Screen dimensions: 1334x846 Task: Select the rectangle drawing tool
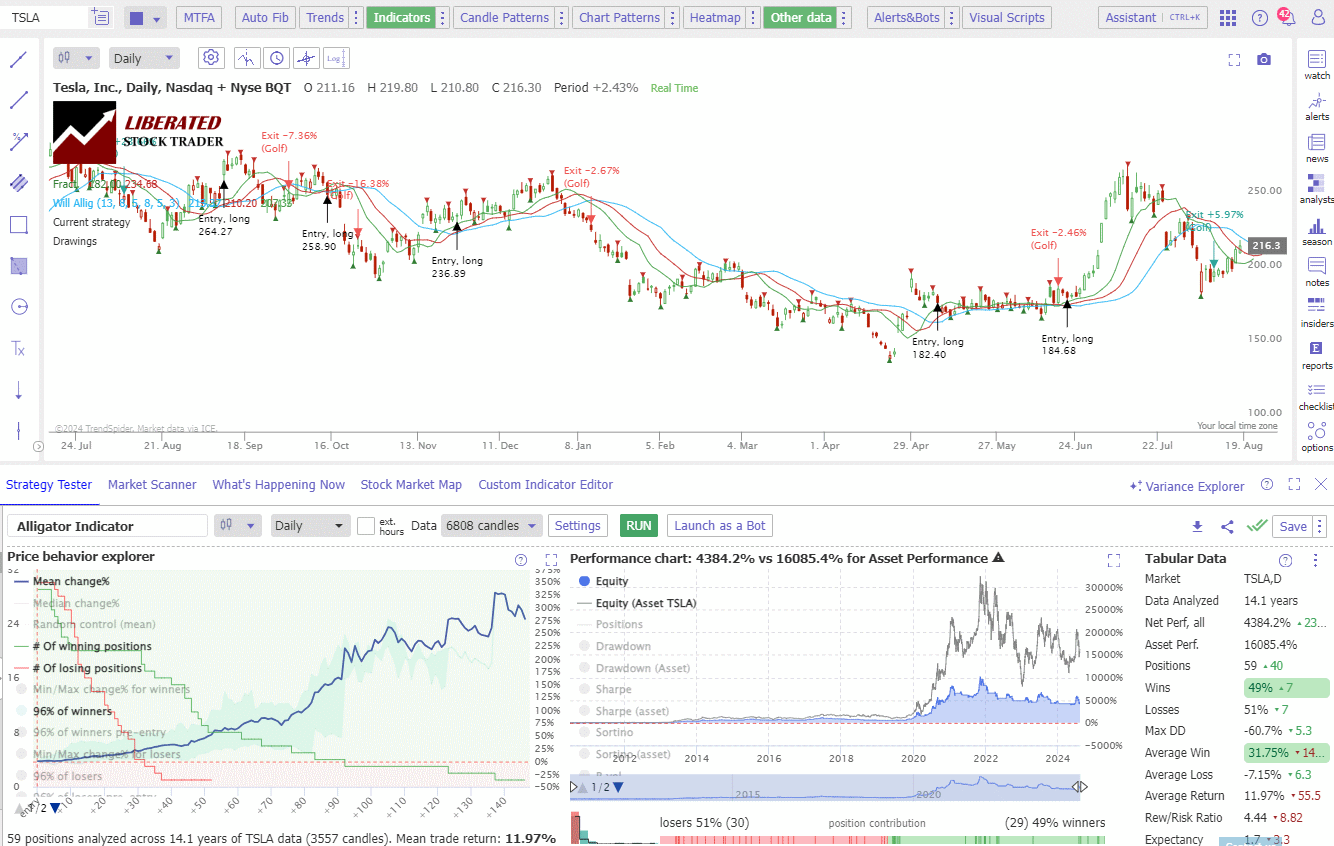point(18,224)
